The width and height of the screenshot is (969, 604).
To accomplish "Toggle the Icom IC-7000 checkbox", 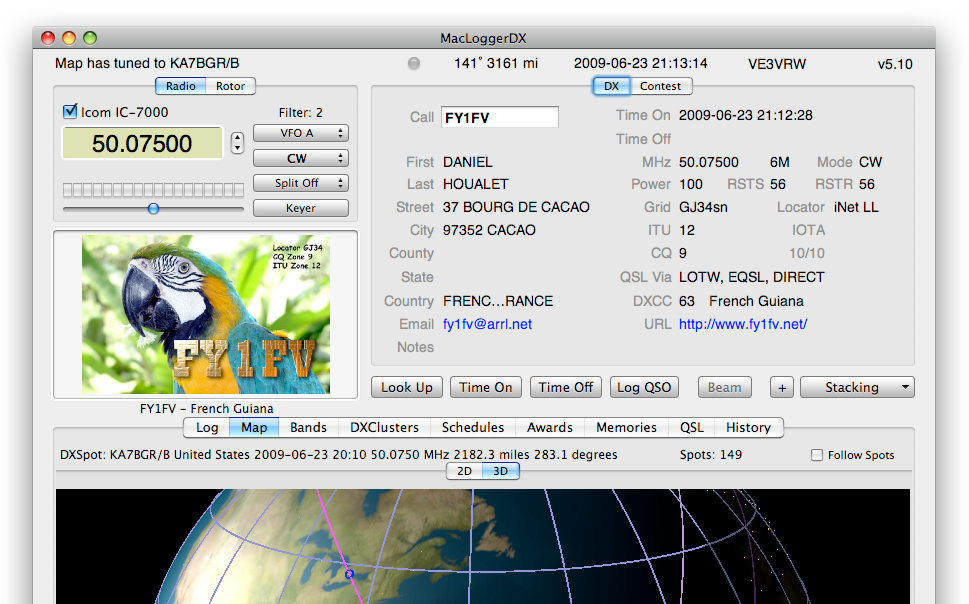I will [70, 112].
